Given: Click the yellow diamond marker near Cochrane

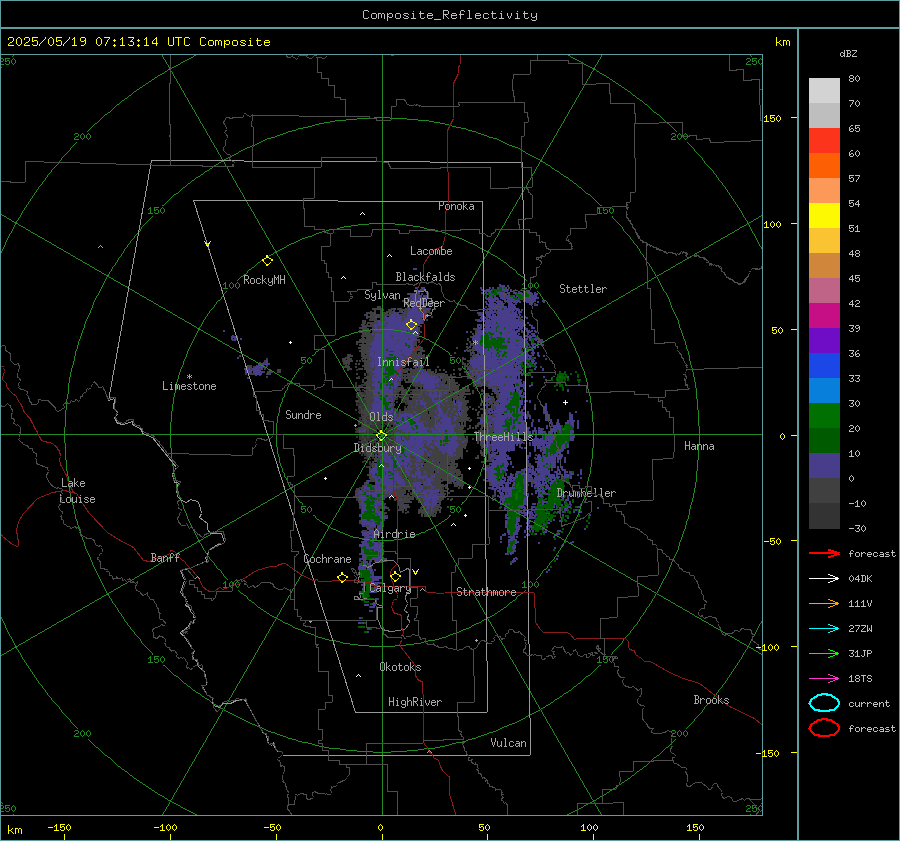Looking at the screenshot, I should pyautogui.click(x=342, y=577).
